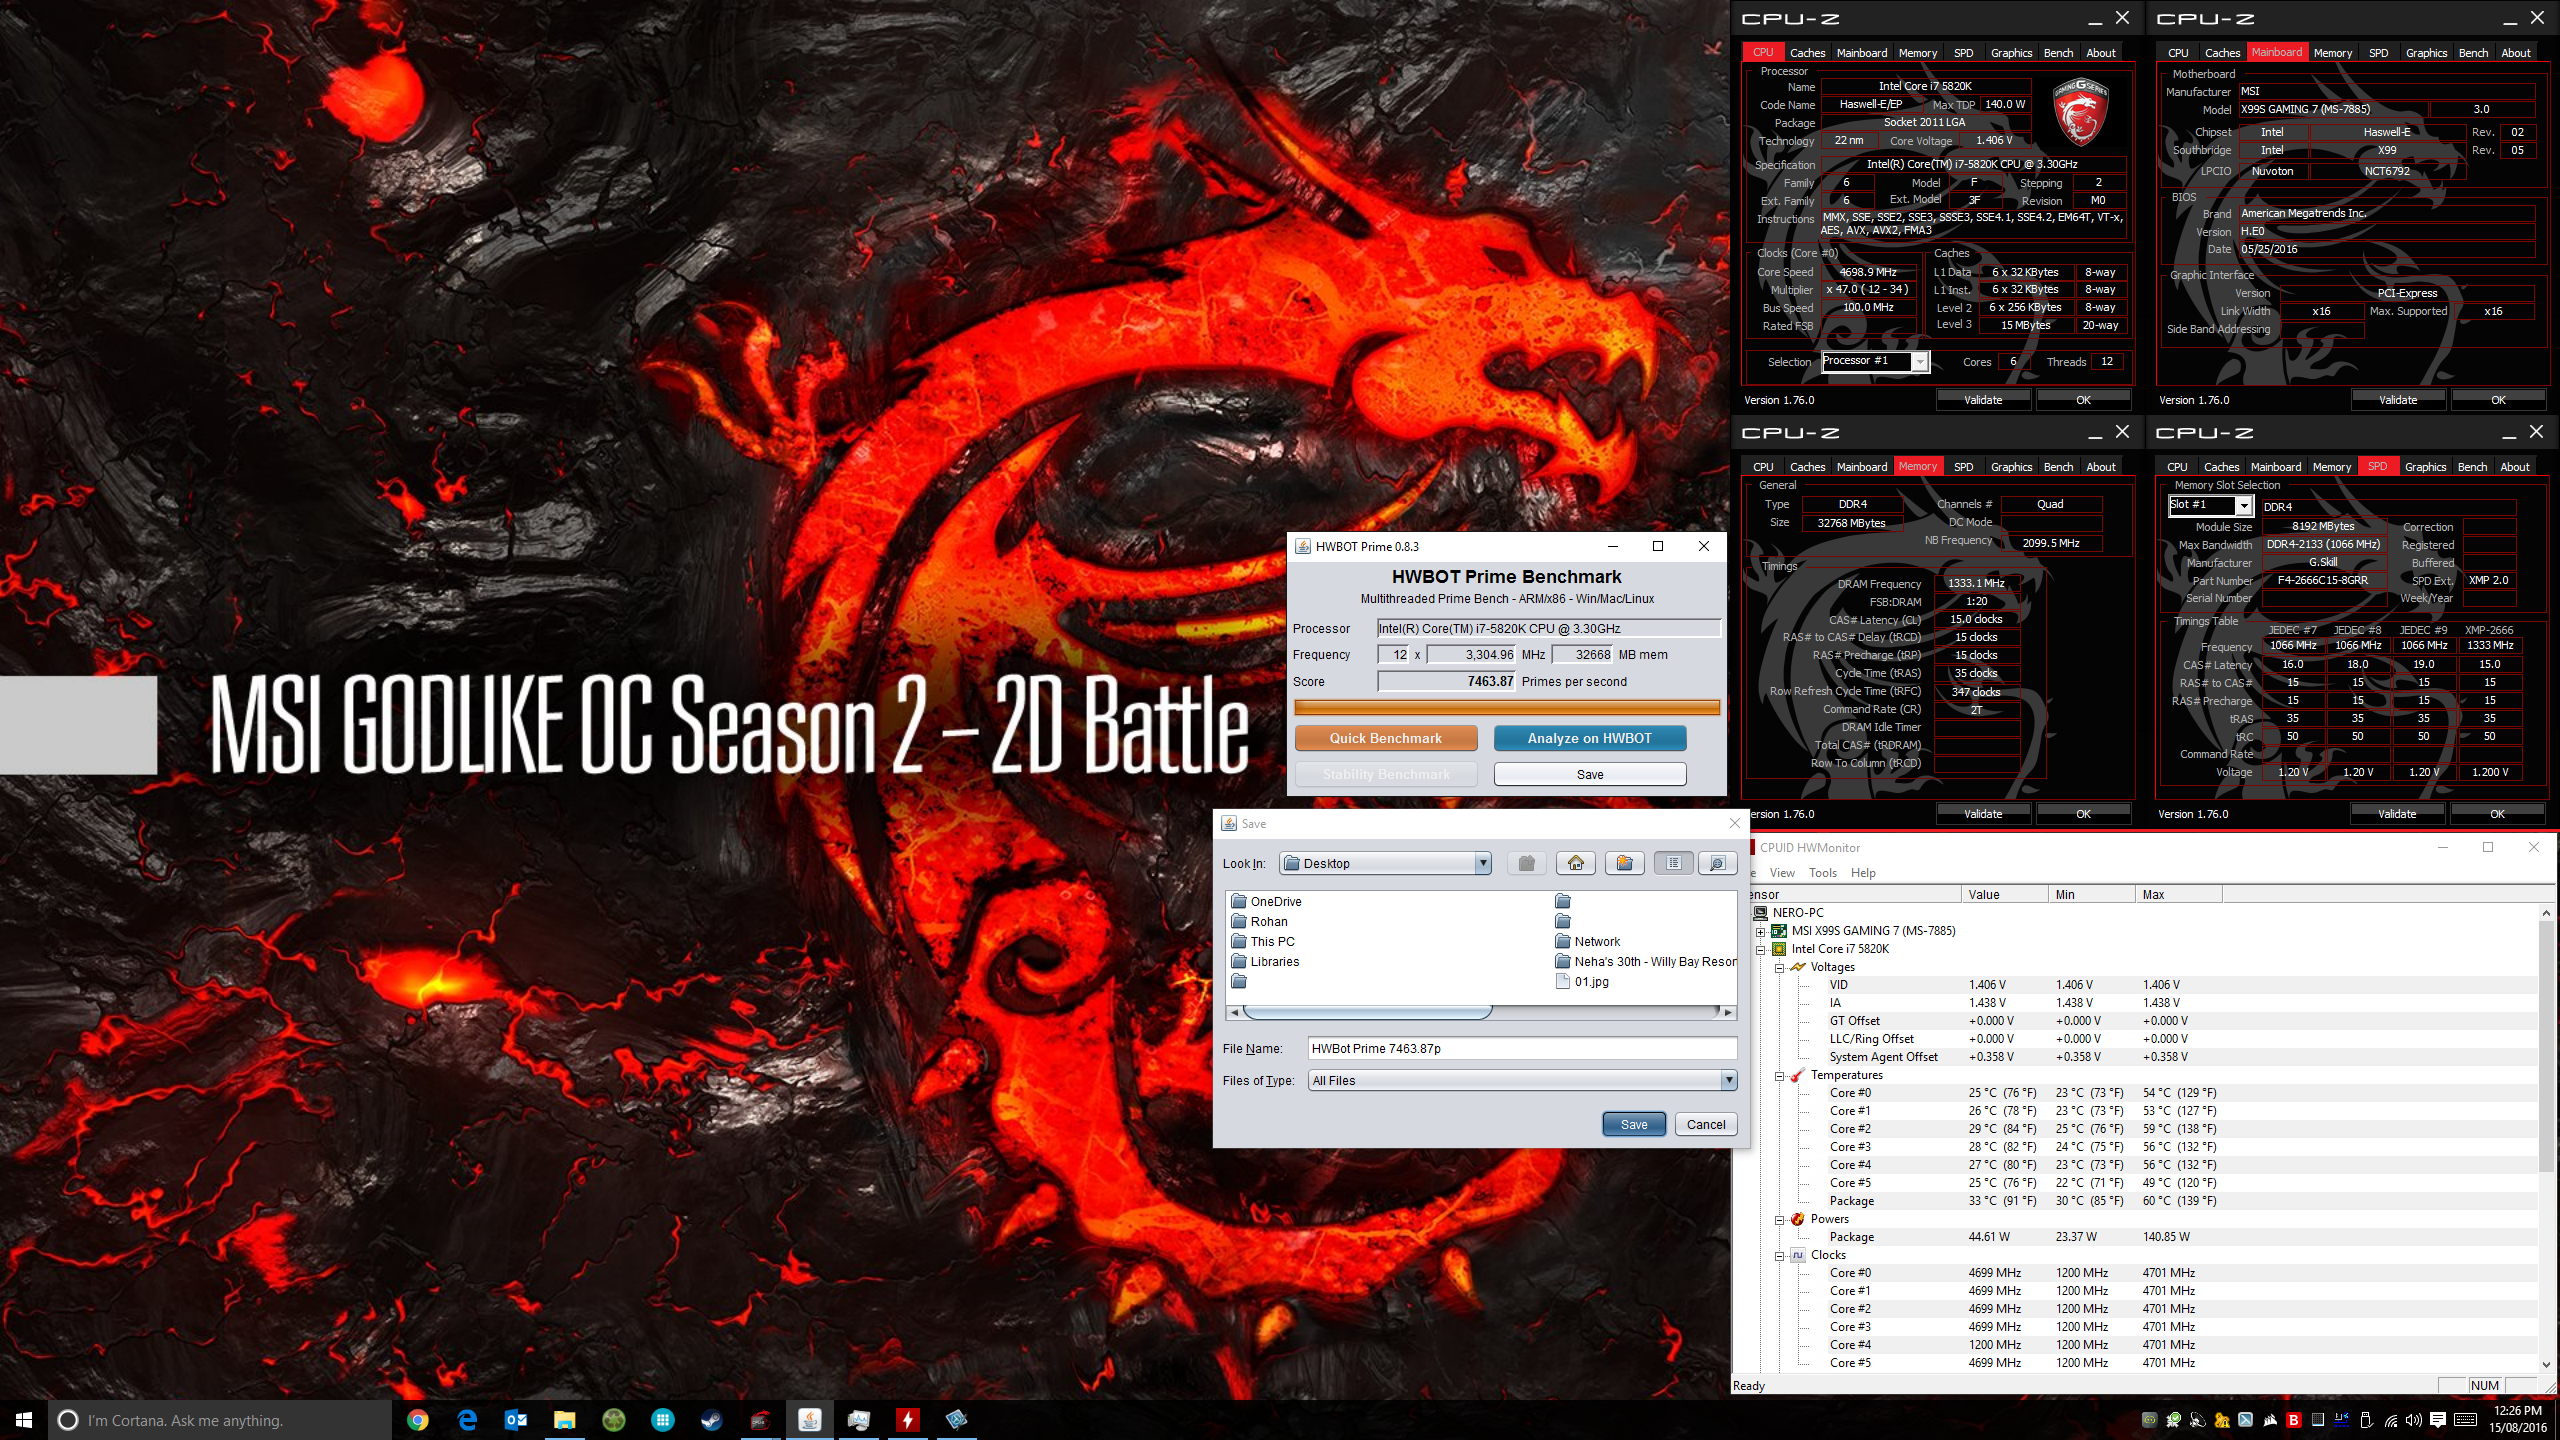
Task: Open the green recycle-symbol app on taskbar
Action: coord(614,1419)
